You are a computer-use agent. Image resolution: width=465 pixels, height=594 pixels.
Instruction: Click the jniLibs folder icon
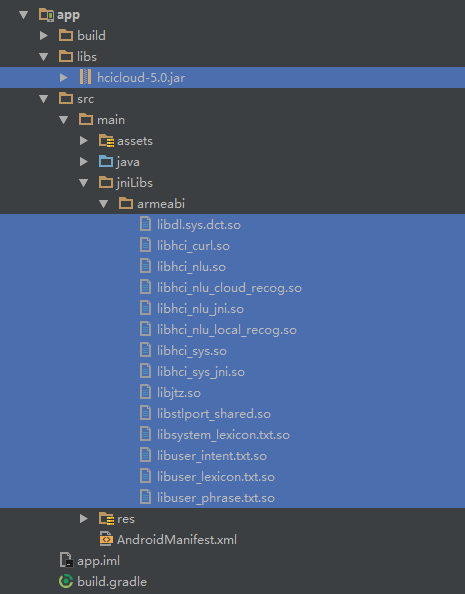[106, 182]
